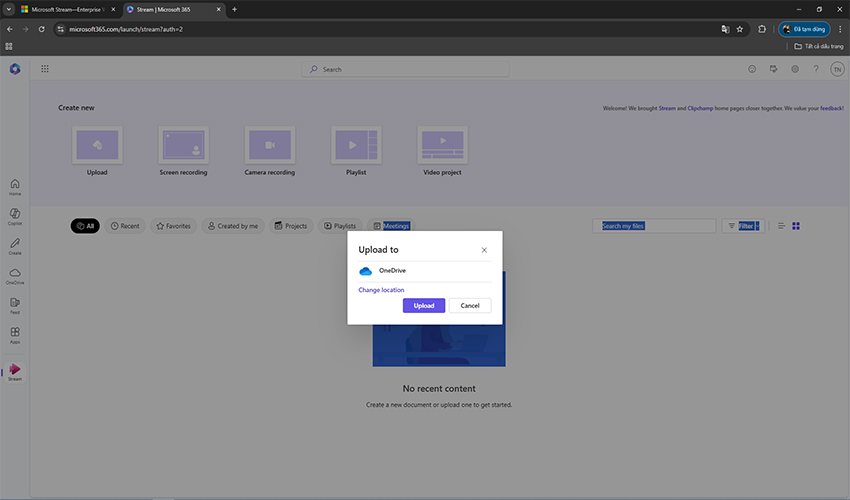The height and width of the screenshot is (500, 850).
Task: Click the top Search box
Action: point(405,69)
